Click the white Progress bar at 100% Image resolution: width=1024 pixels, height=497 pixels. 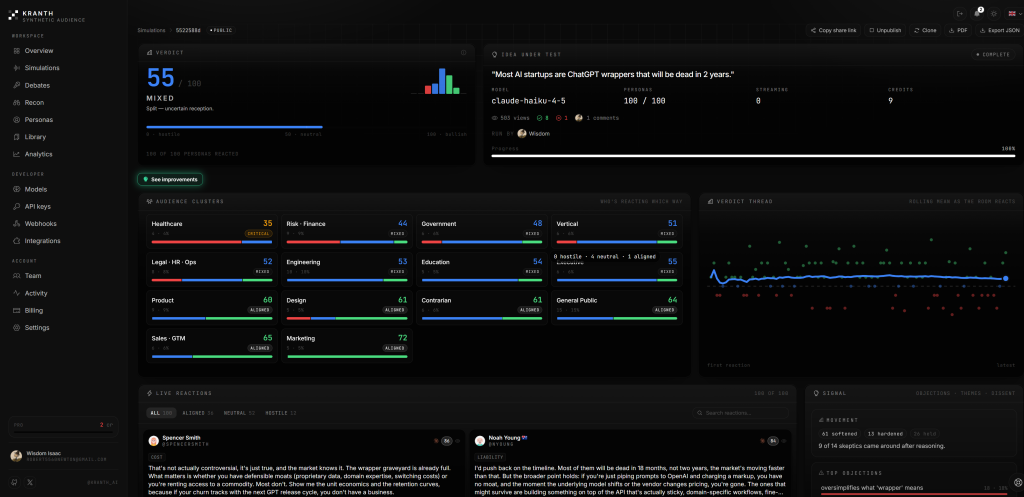tap(753, 156)
